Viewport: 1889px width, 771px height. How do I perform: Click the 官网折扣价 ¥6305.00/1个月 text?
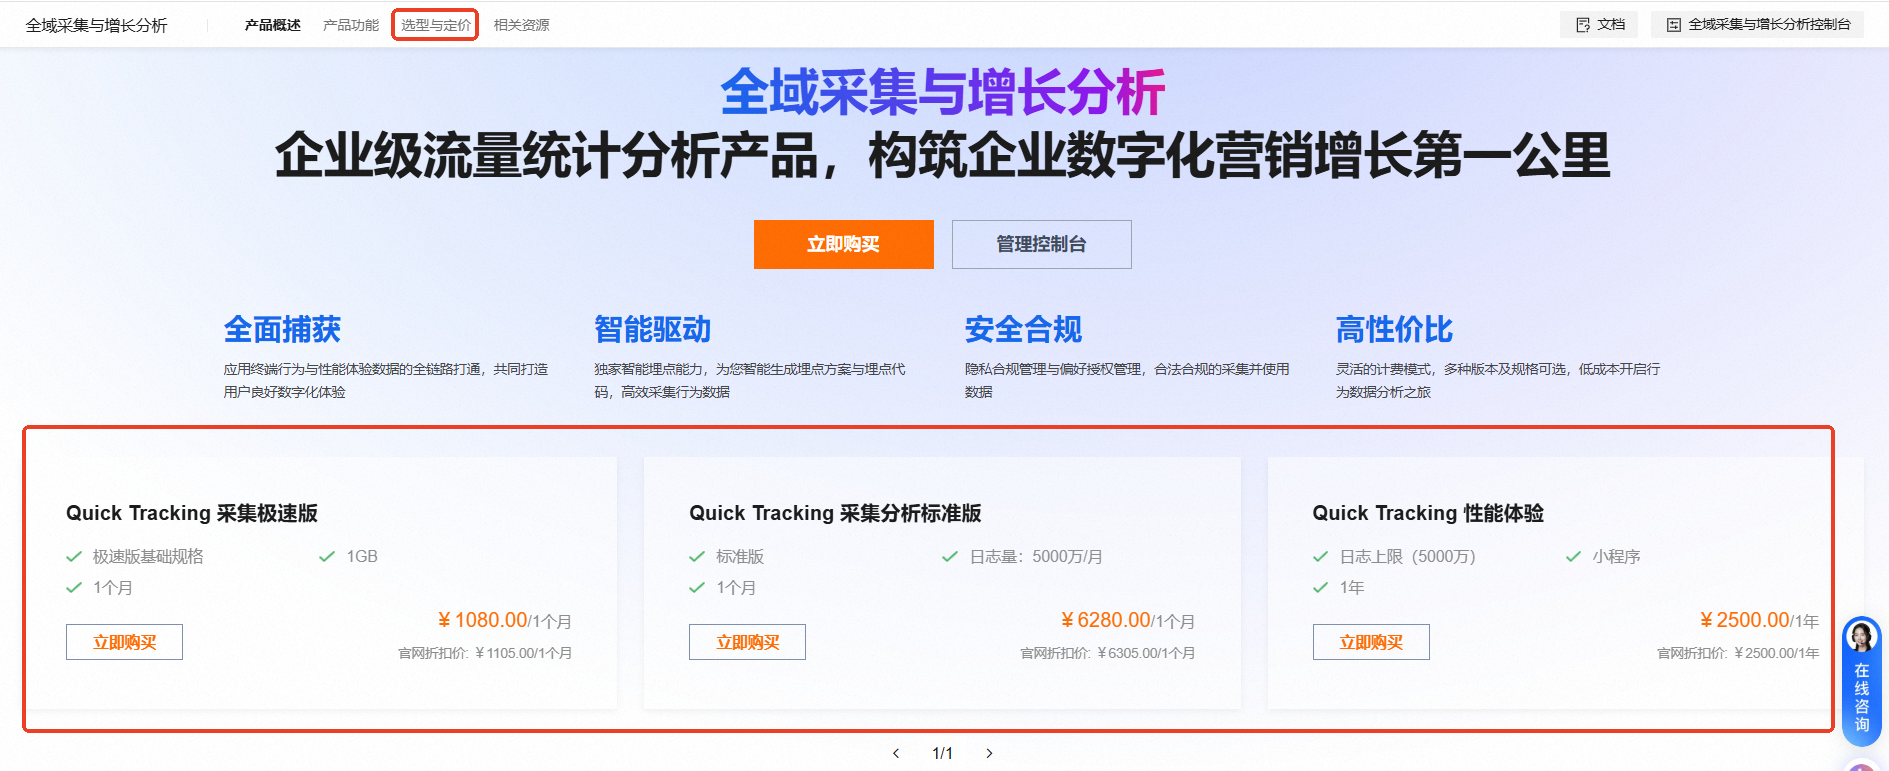[1108, 653]
